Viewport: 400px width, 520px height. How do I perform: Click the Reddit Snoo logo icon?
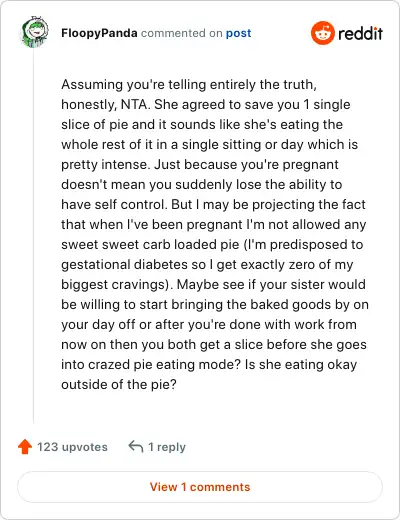click(322, 33)
